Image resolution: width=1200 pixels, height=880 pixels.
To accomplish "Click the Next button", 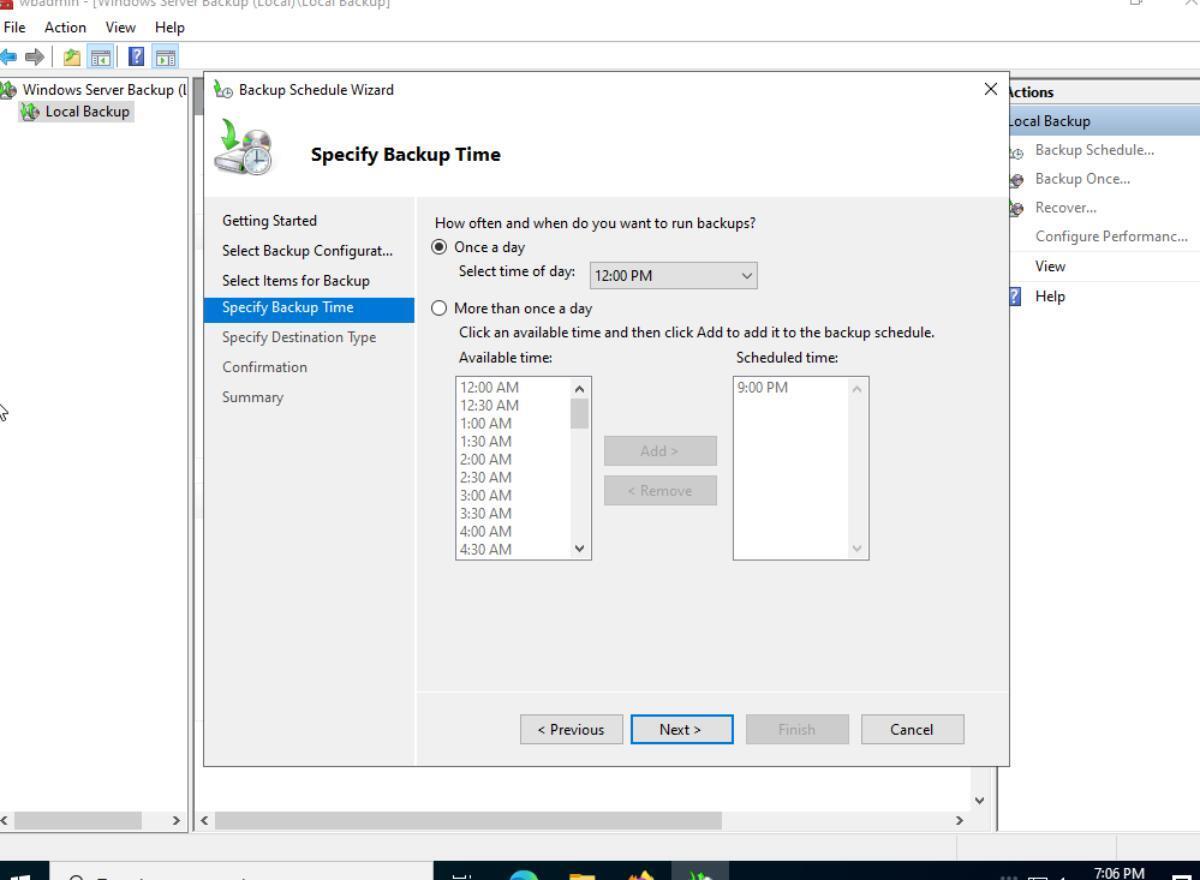I will click(x=681, y=729).
